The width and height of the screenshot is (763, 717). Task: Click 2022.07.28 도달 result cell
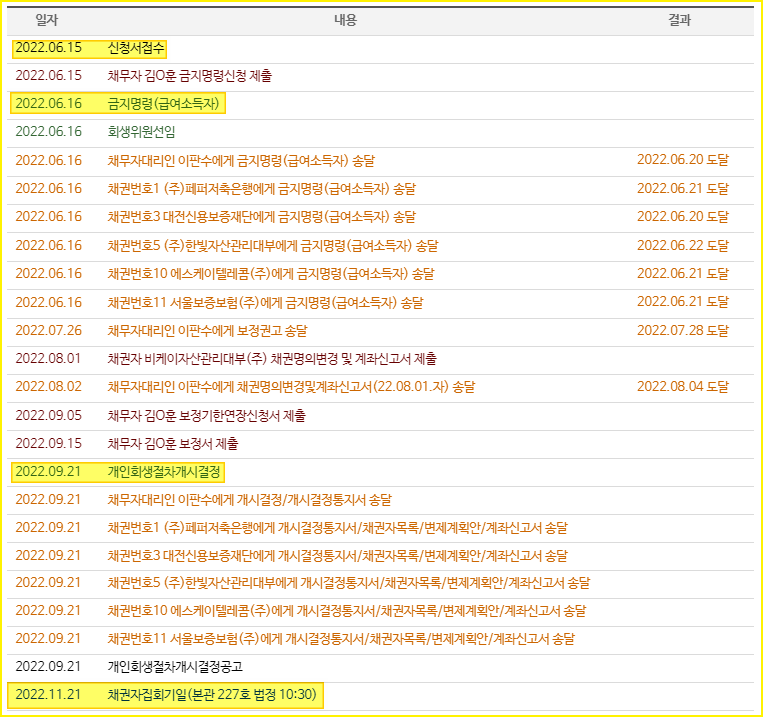pyautogui.click(x=683, y=331)
